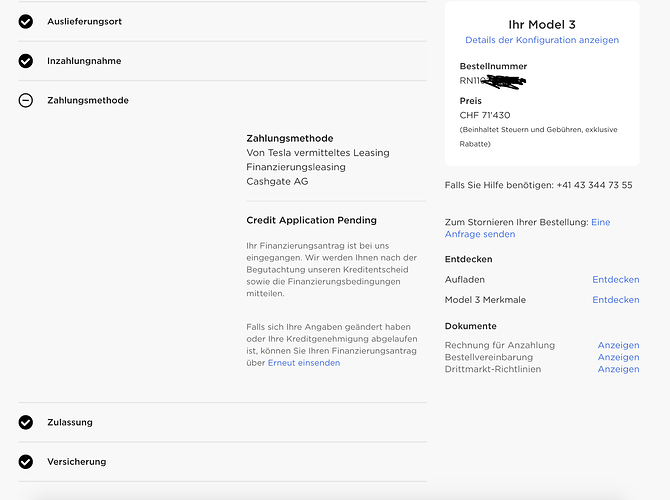Collapse Zahlungsmethode via the minus circle icon

coord(26,100)
